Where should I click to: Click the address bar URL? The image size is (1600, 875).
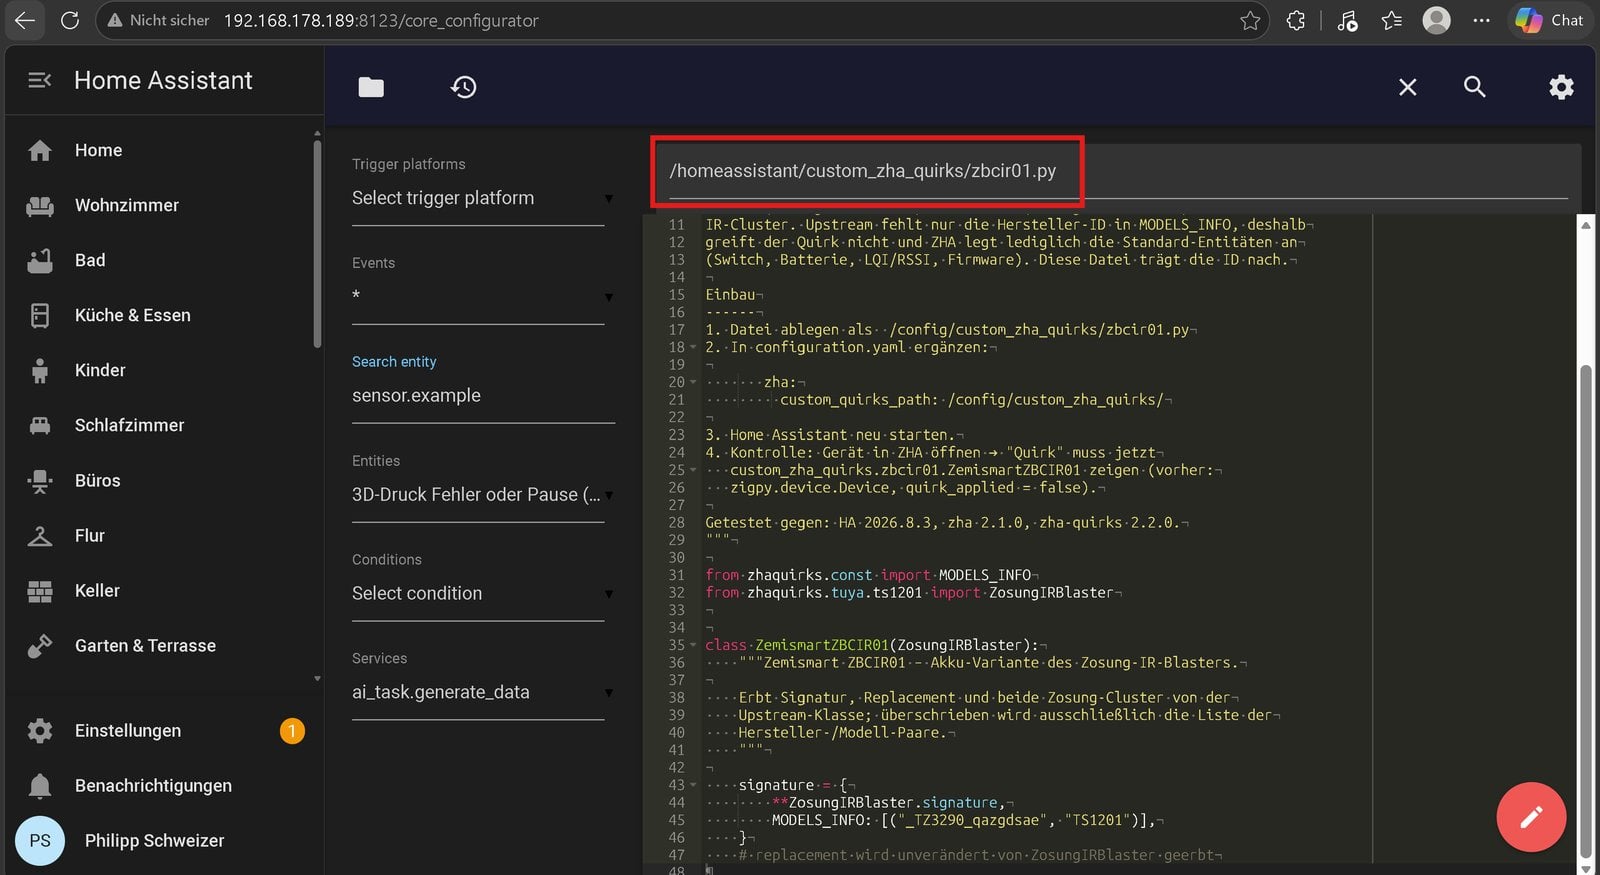[381, 20]
